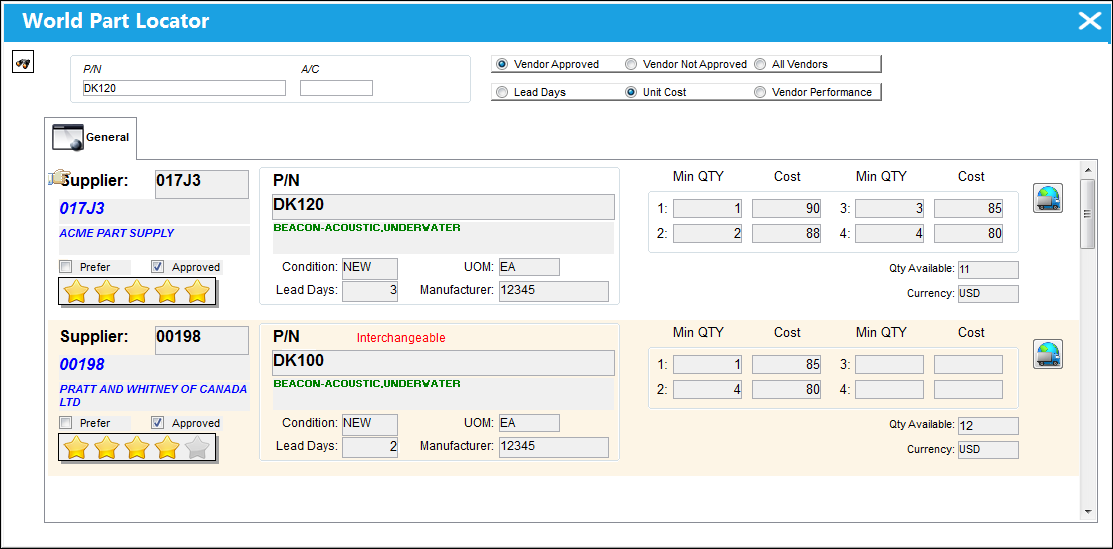Click supplier code box 00198
Viewport: 1113px width, 549px height.
point(202,340)
